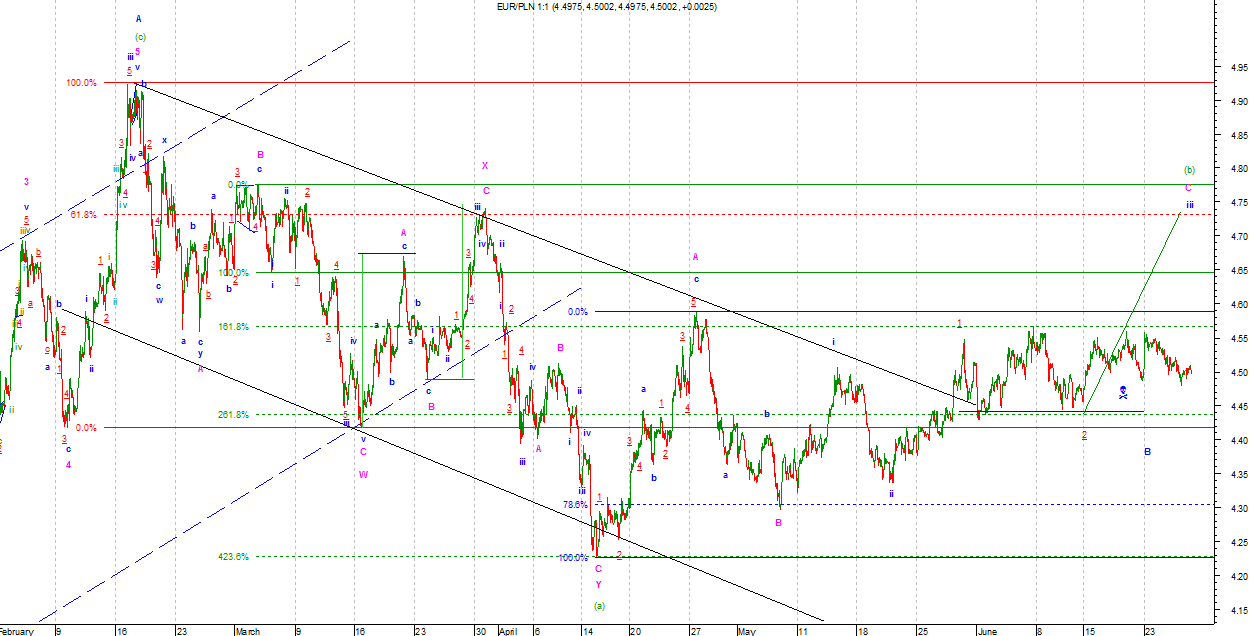The width and height of the screenshot is (1250, 636).
Task: Click the EUR/PLN 1:1 chart title
Action: [x=606, y=7]
